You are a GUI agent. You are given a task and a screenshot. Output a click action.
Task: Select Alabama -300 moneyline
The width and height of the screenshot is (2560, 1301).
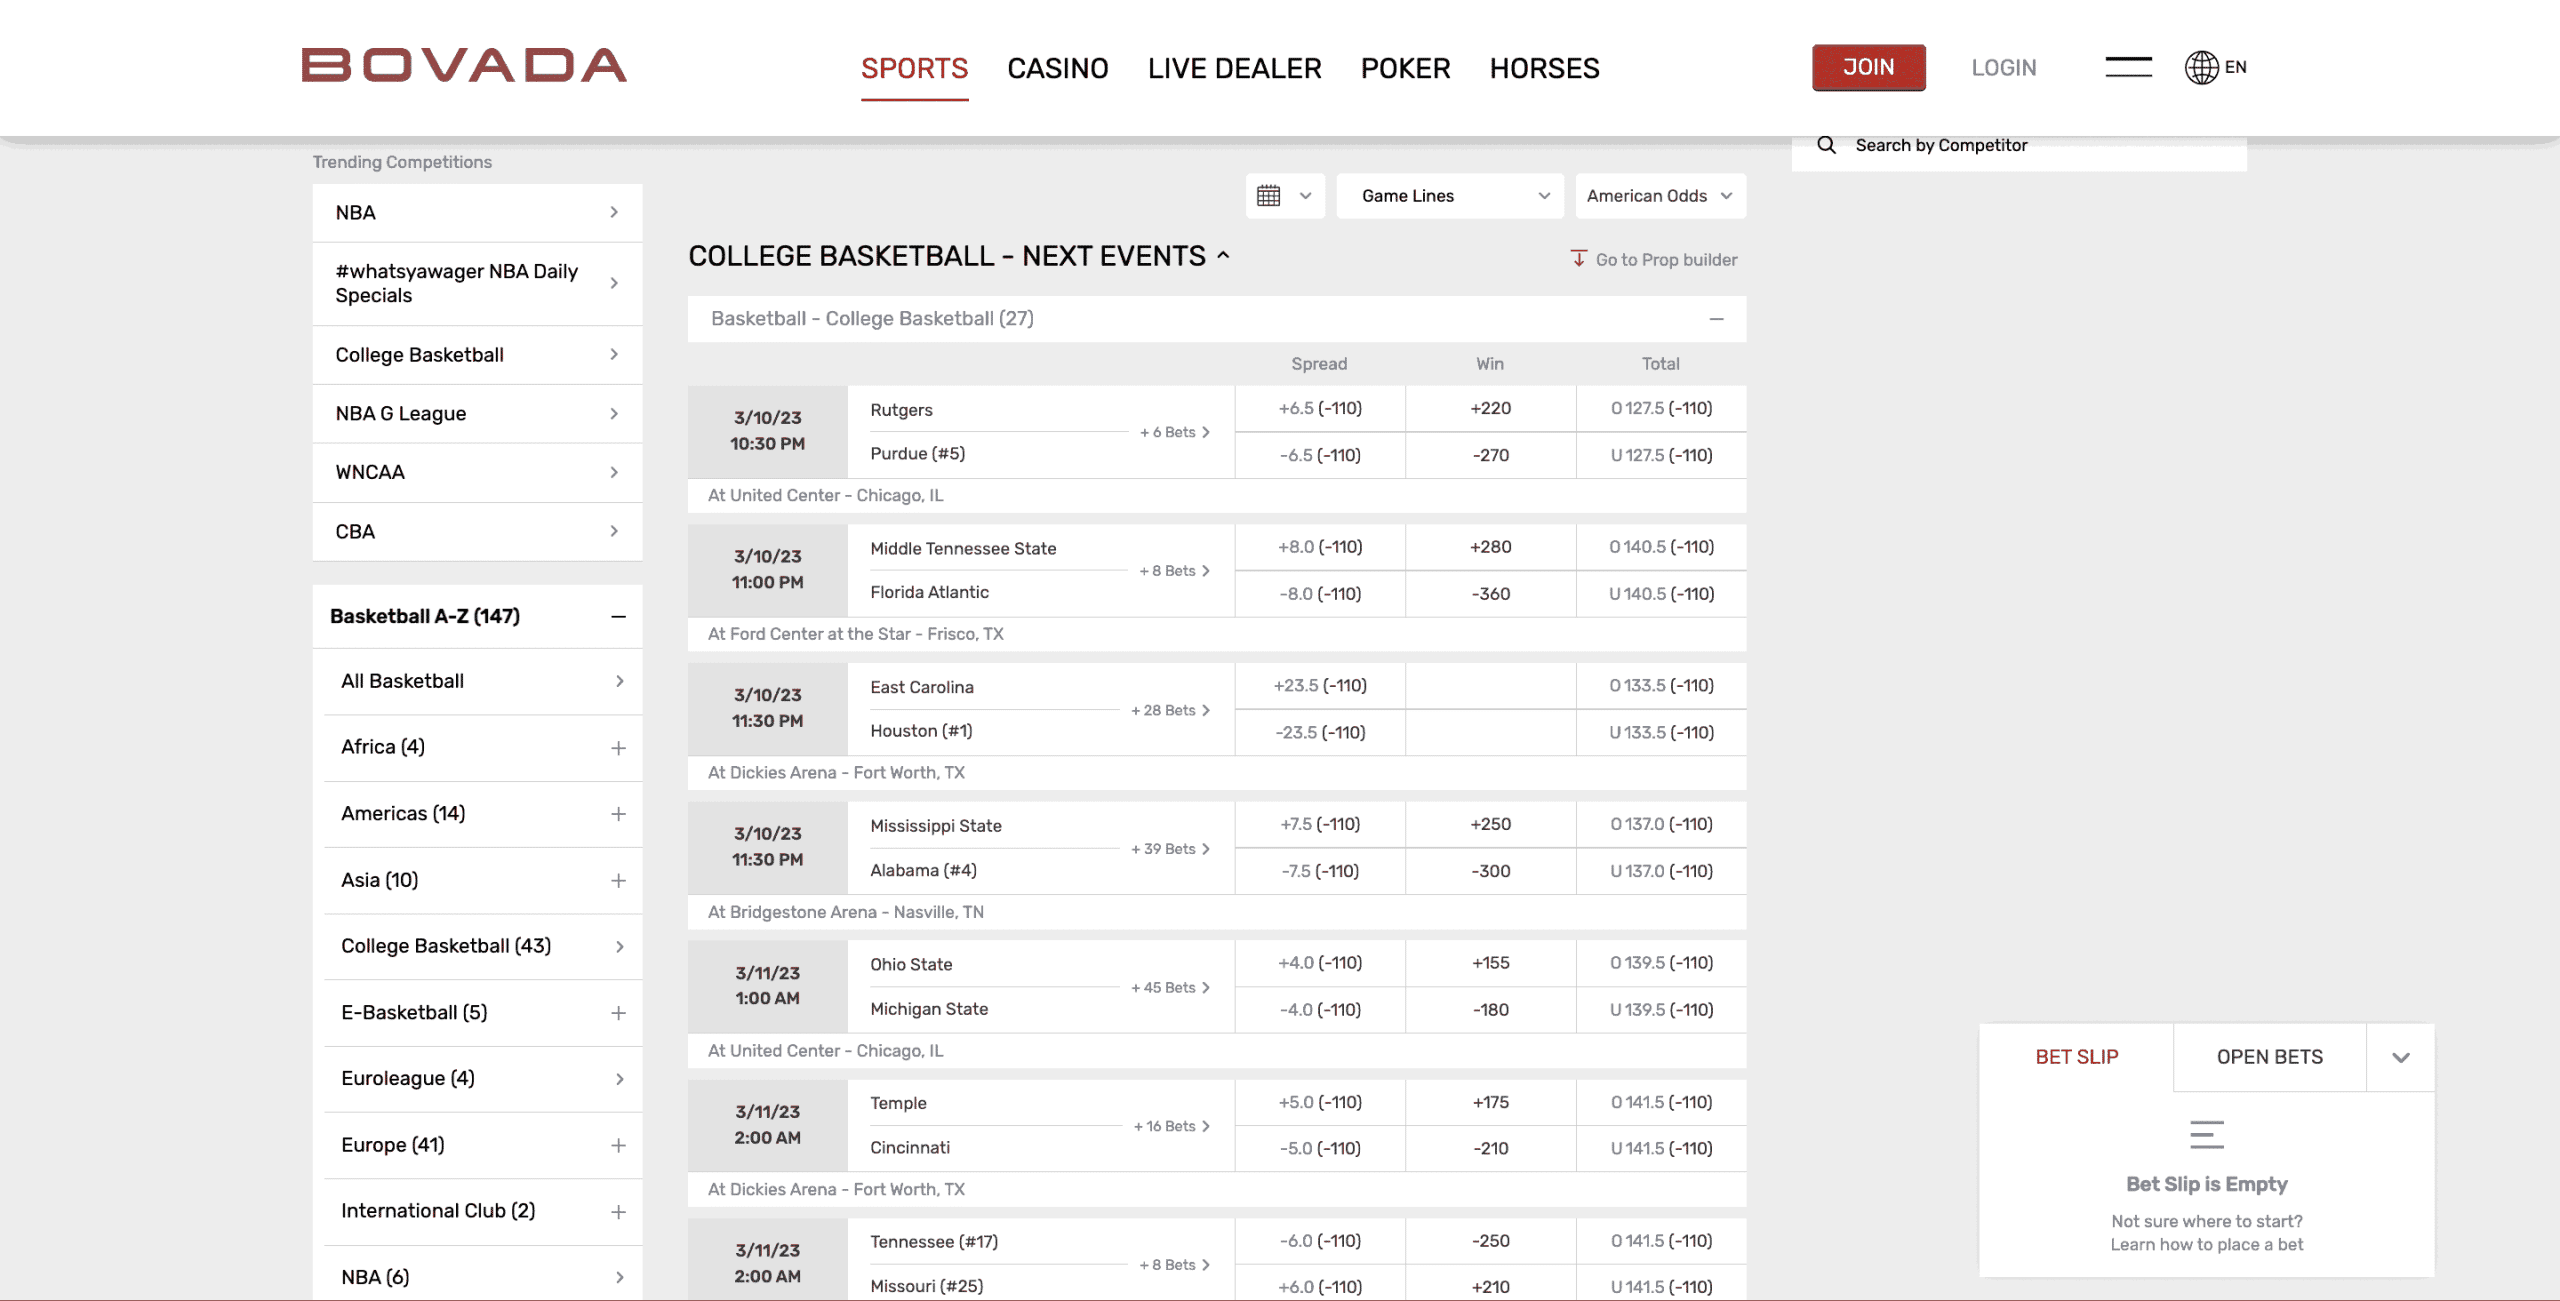(x=1490, y=872)
